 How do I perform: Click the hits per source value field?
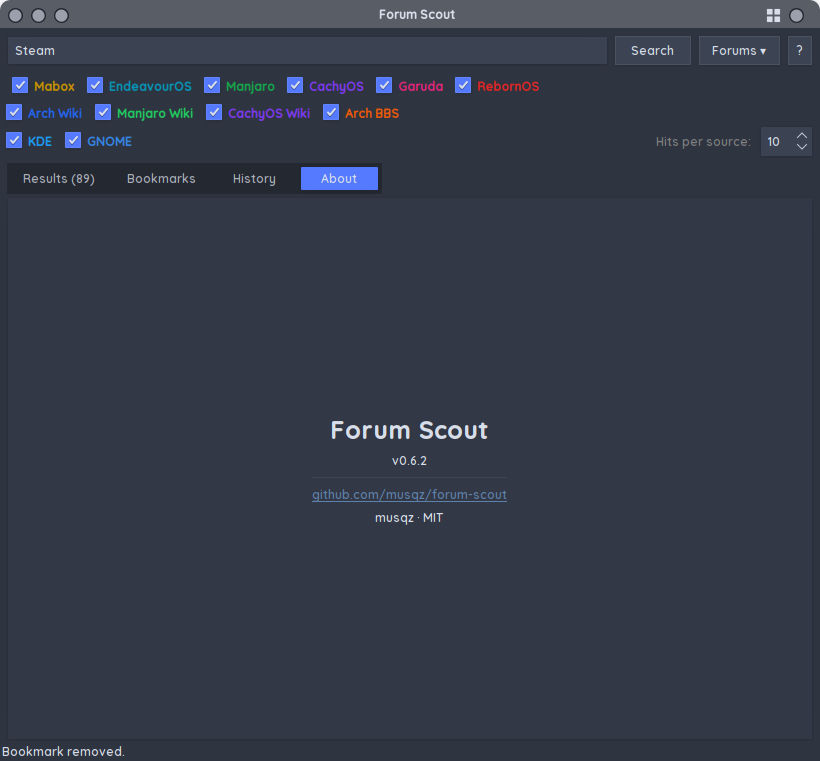coord(777,142)
